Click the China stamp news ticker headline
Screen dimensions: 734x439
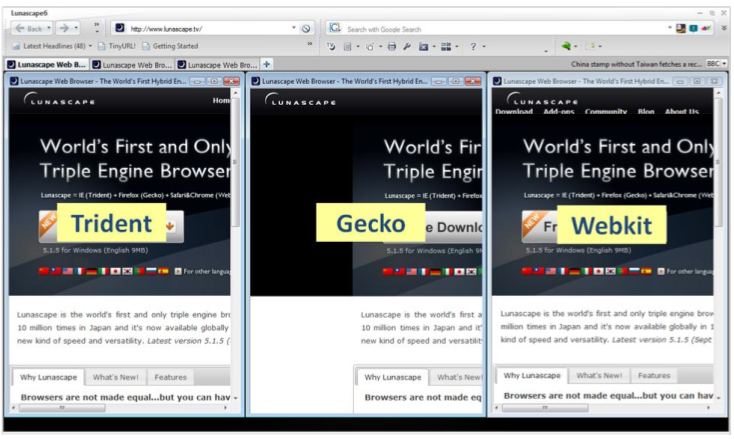pyautogui.click(x=636, y=64)
